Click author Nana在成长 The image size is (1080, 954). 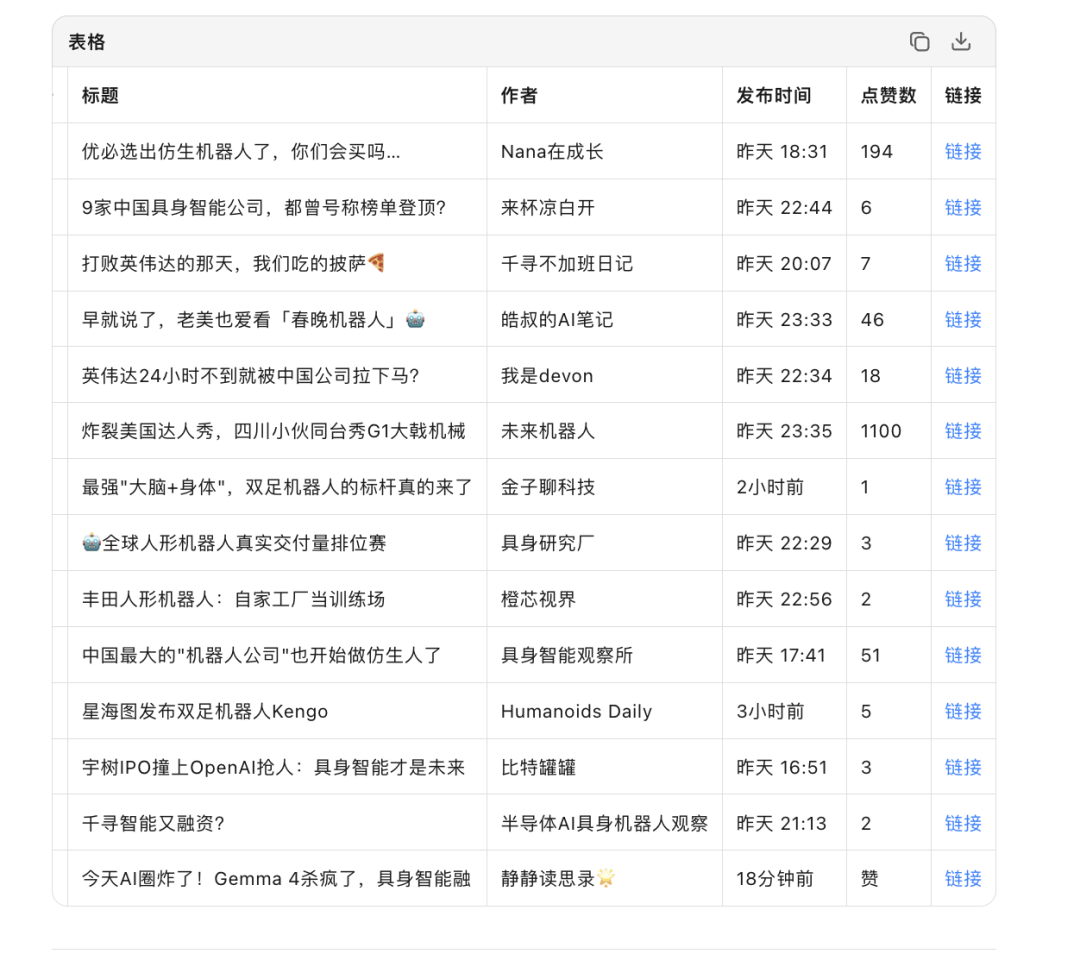[552, 152]
